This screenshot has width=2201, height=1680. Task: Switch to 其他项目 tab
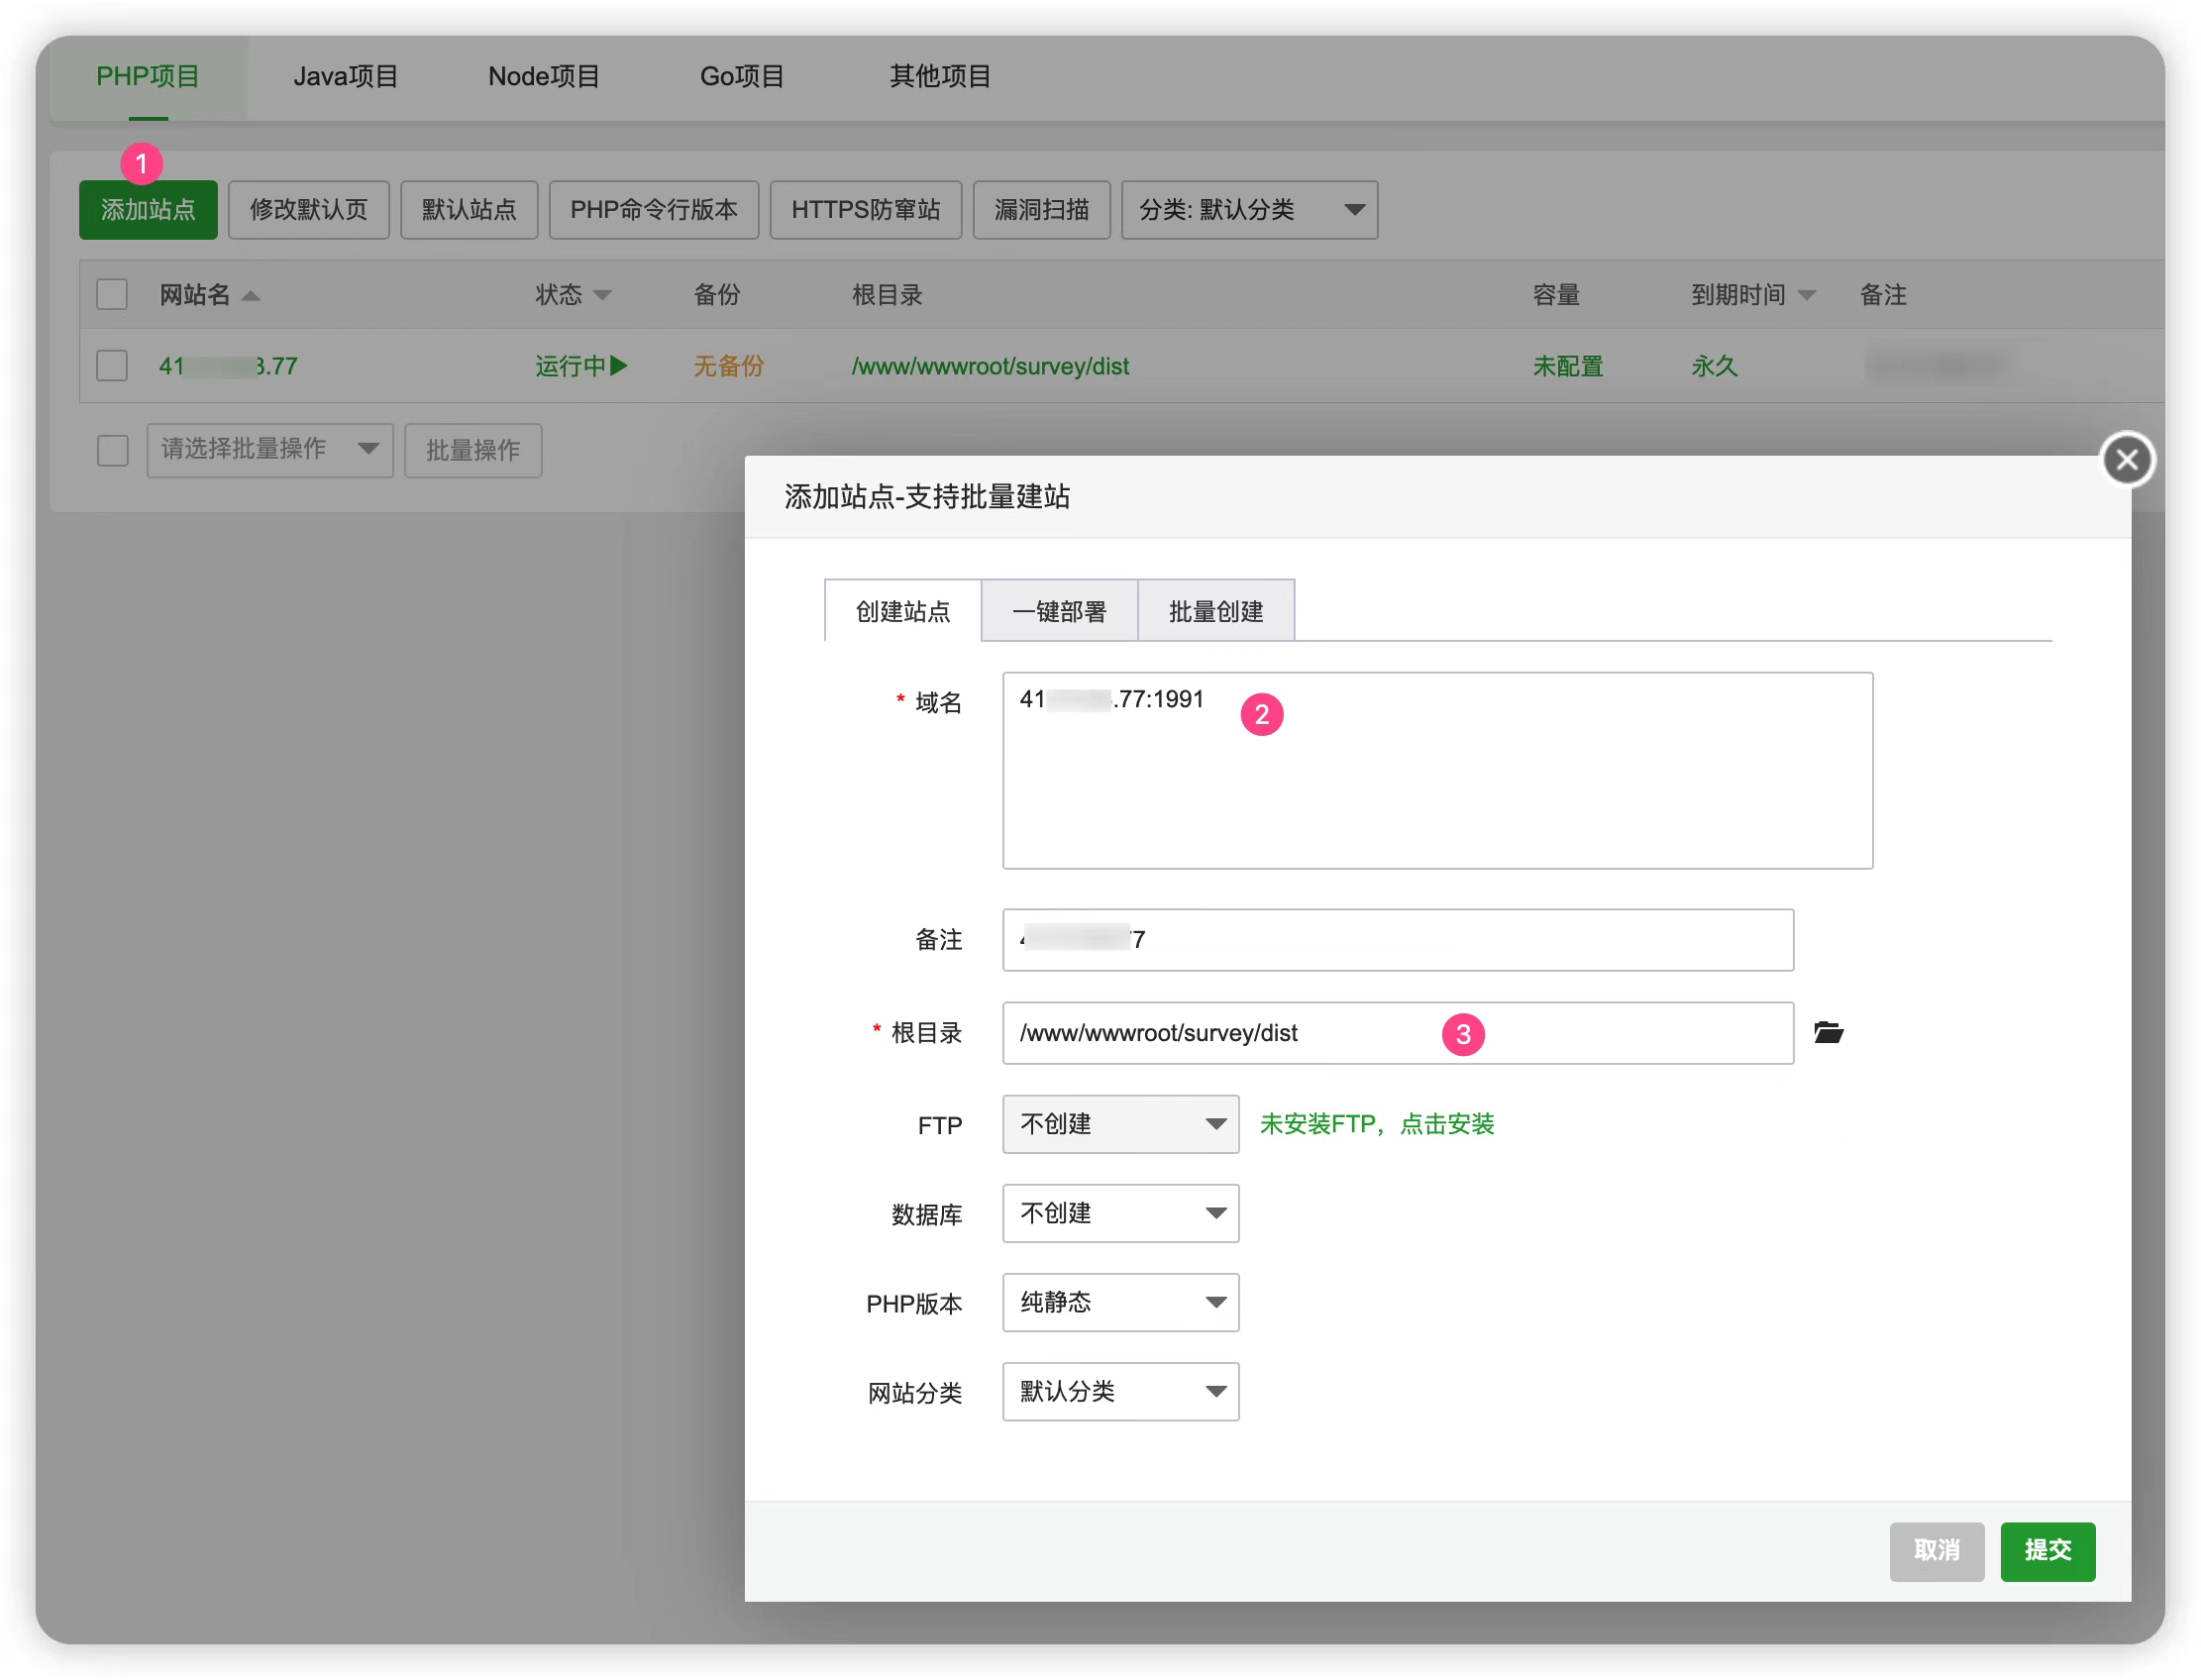pos(940,77)
